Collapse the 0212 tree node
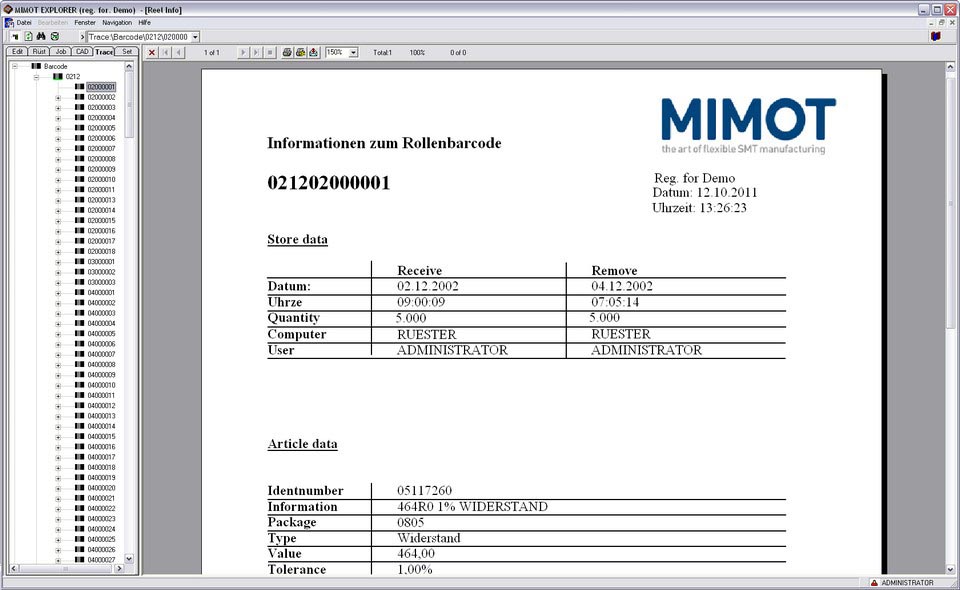Viewport: 960px width, 590px height. [36, 77]
